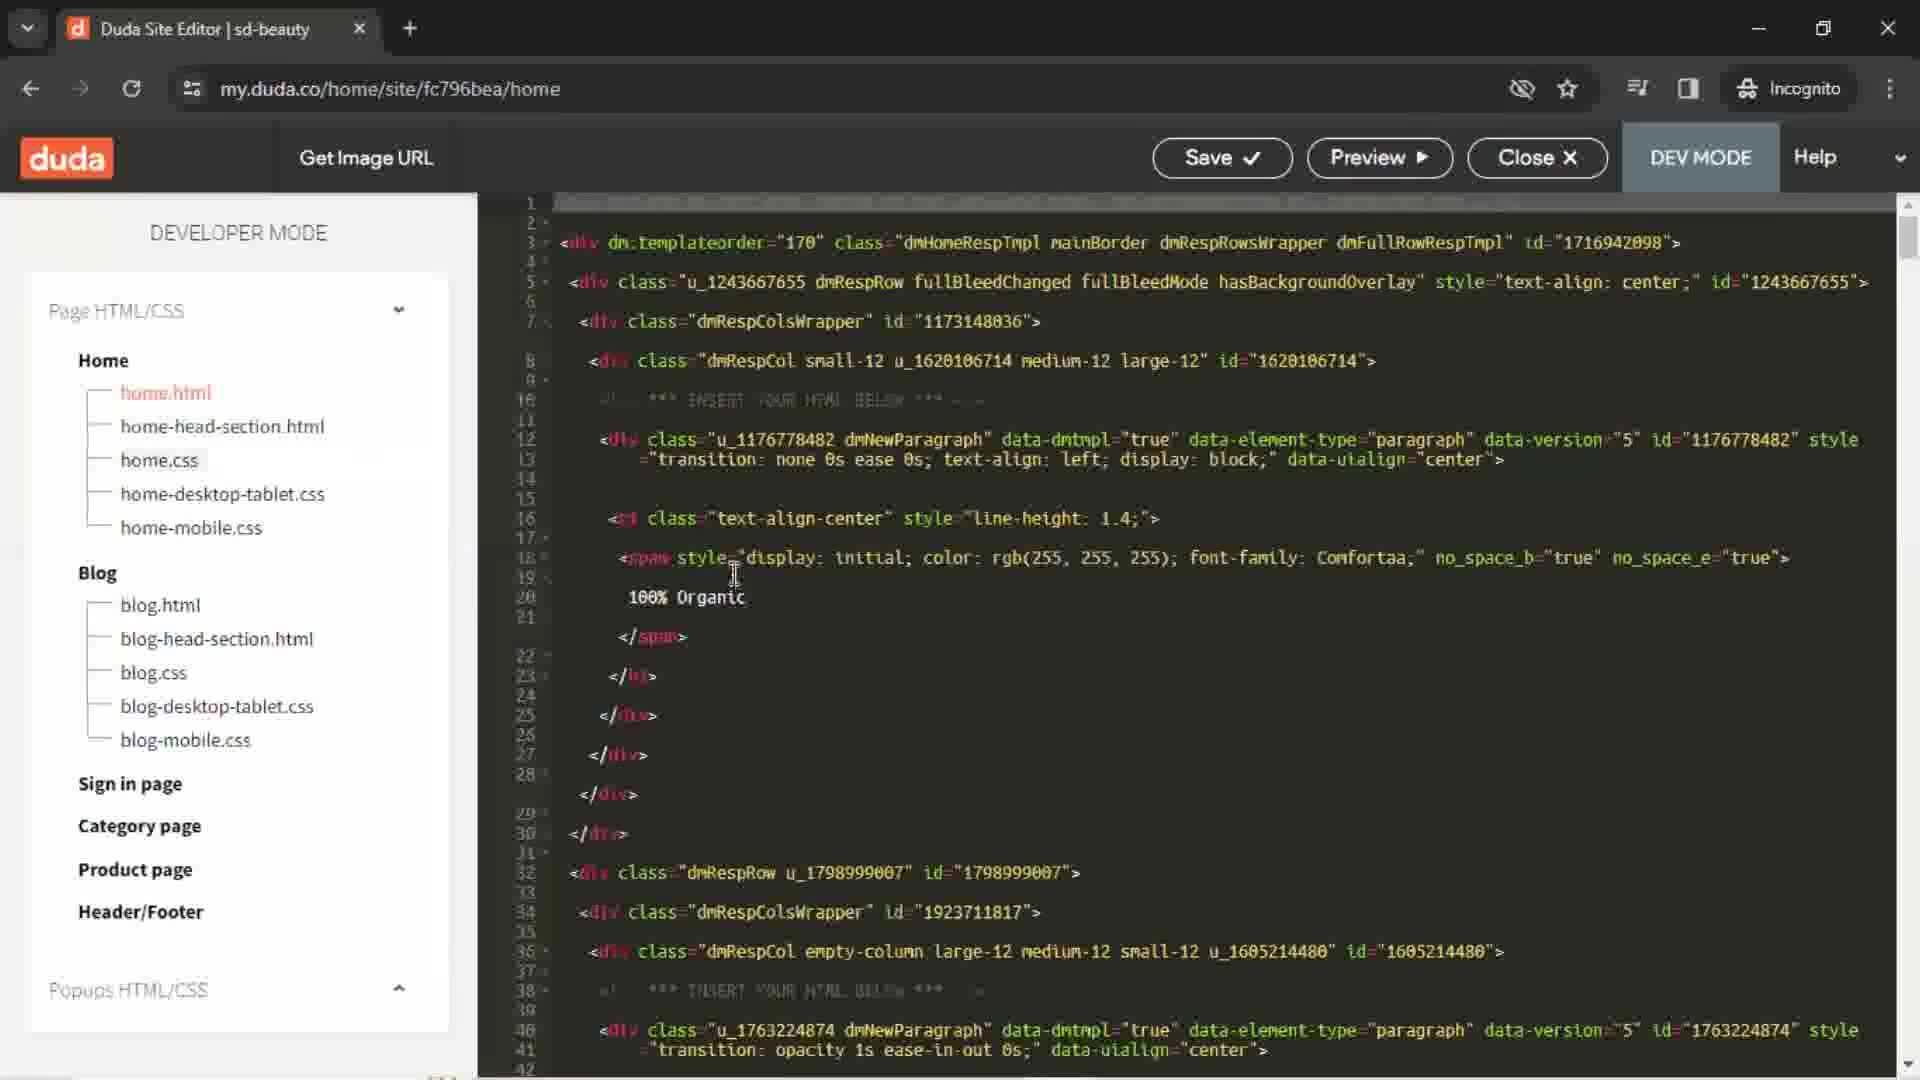Click the DEVELOPER MODE heading
Viewport: 1920px width, 1080px height.
point(238,233)
